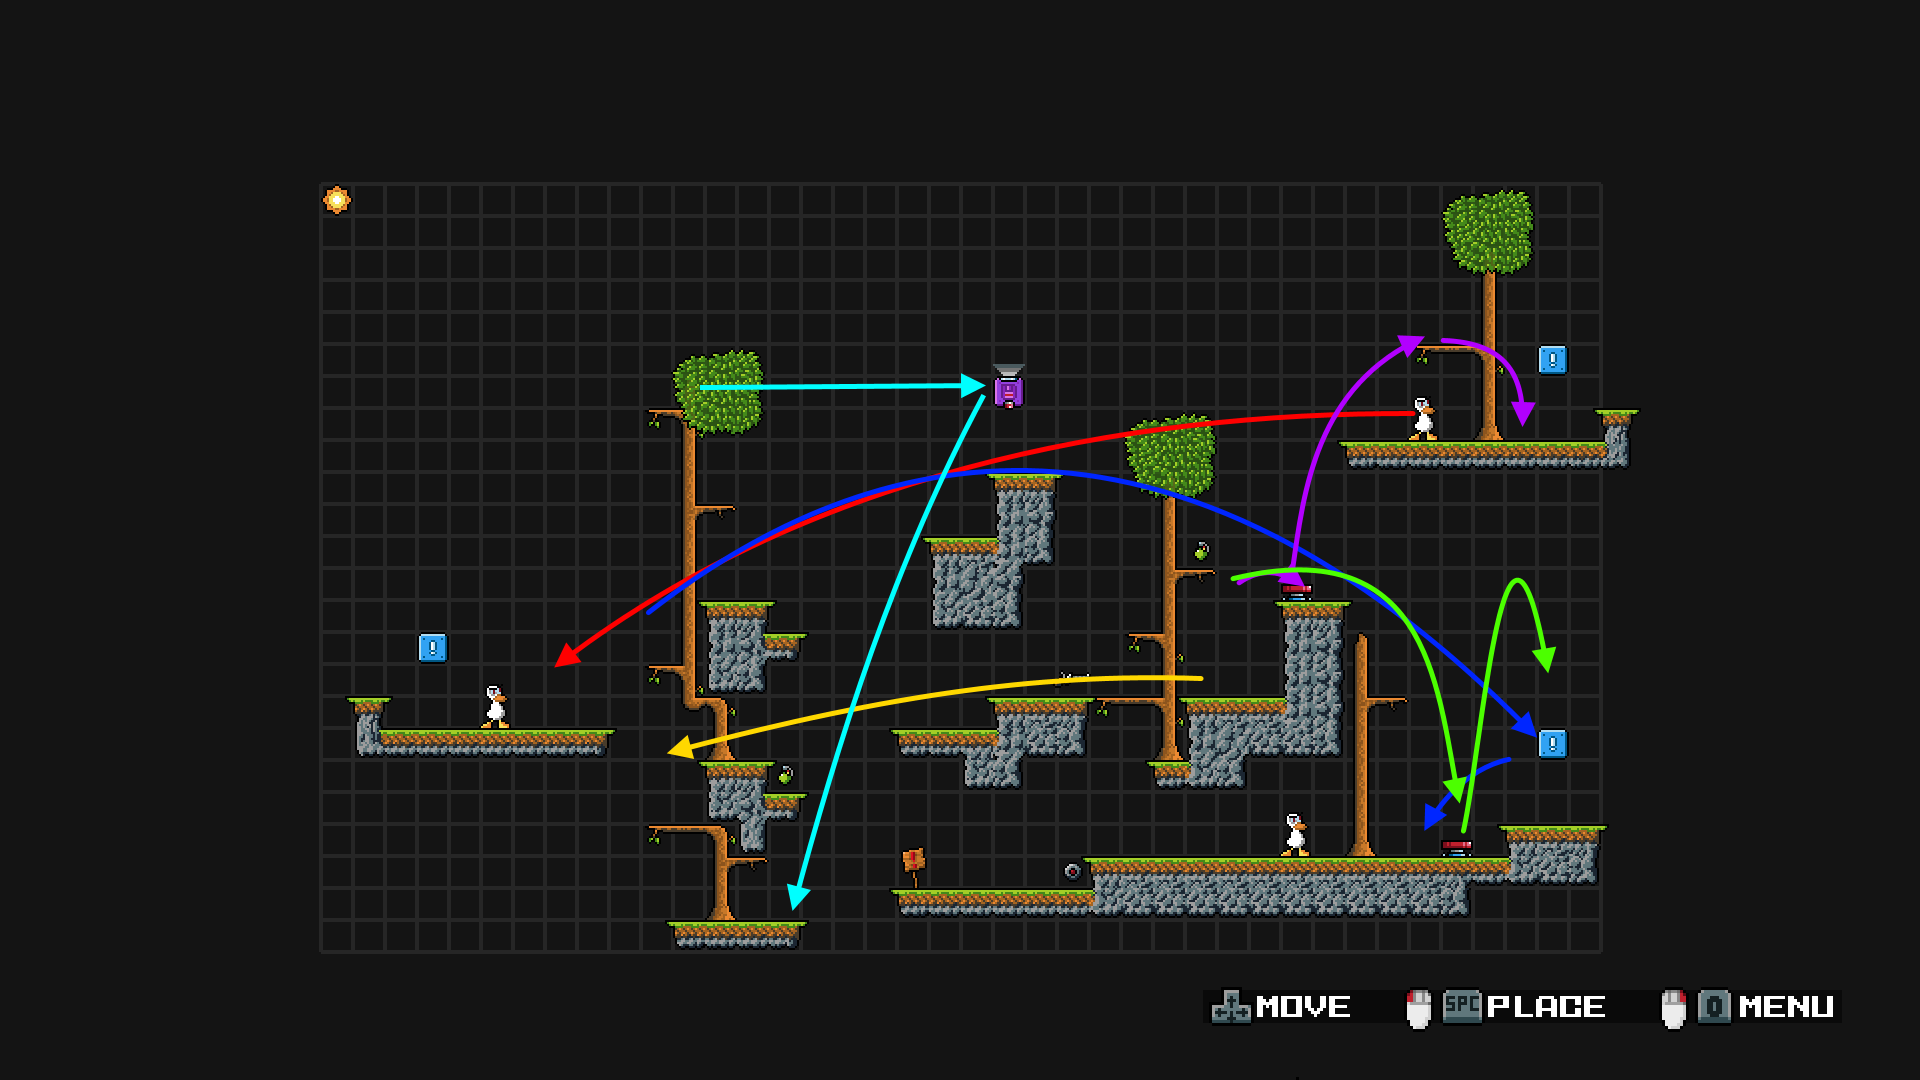
Task: Click the small bottom-left grass platform
Action: coord(736,933)
